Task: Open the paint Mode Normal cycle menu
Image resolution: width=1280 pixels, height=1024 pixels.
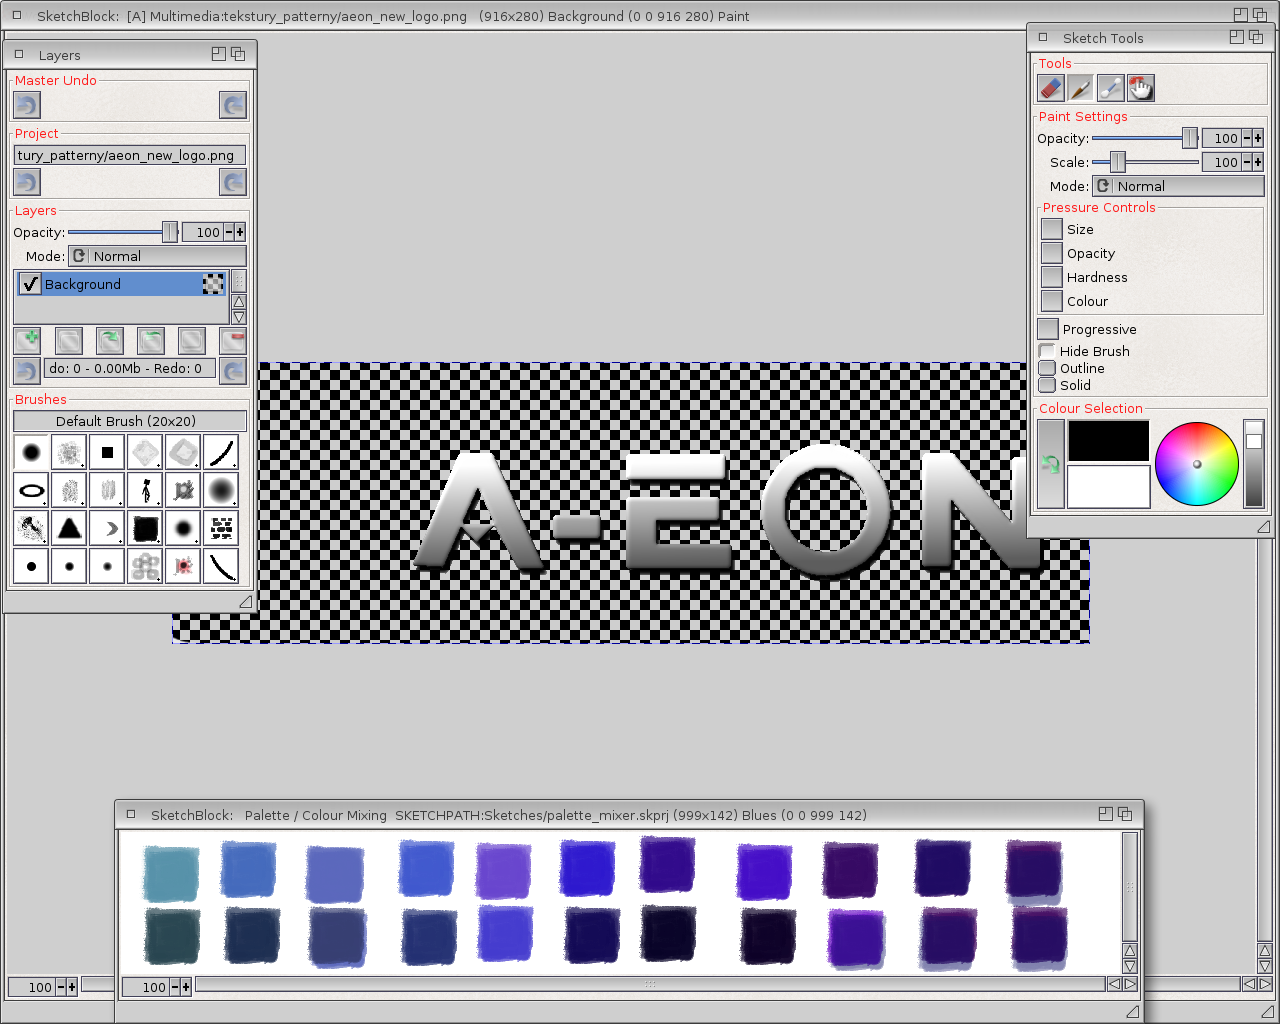Action: tap(1178, 186)
